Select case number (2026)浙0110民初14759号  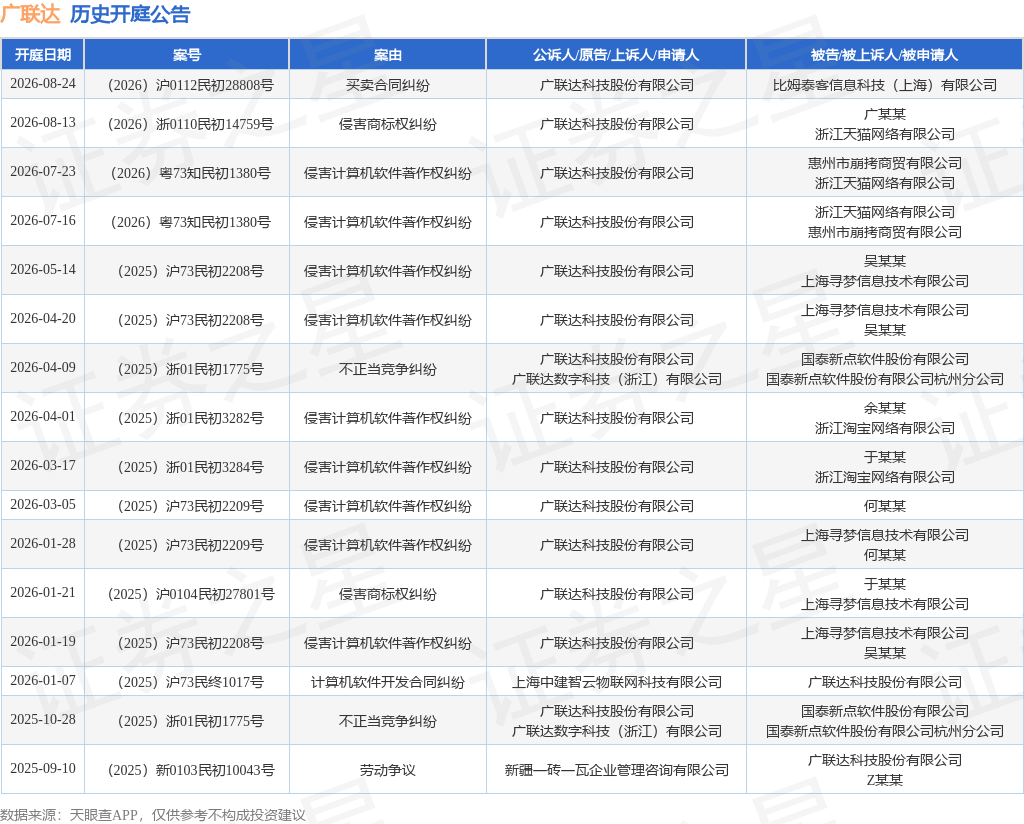(189, 124)
